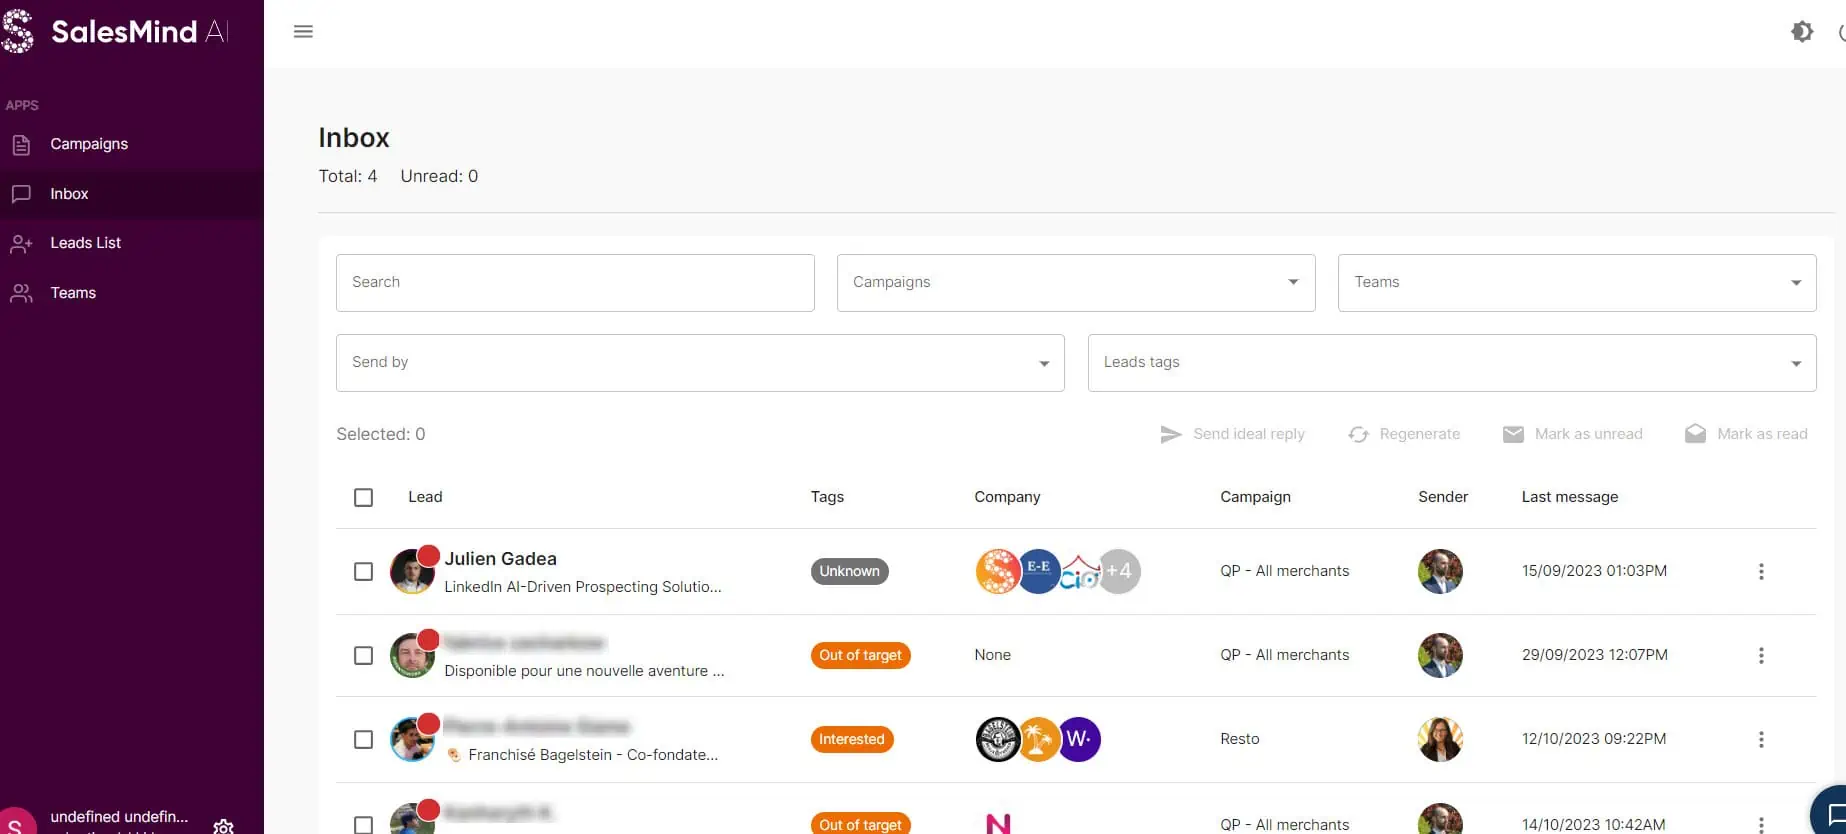The width and height of the screenshot is (1846, 834).
Task: Open the Send by dropdown
Action: tap(700, 363)
